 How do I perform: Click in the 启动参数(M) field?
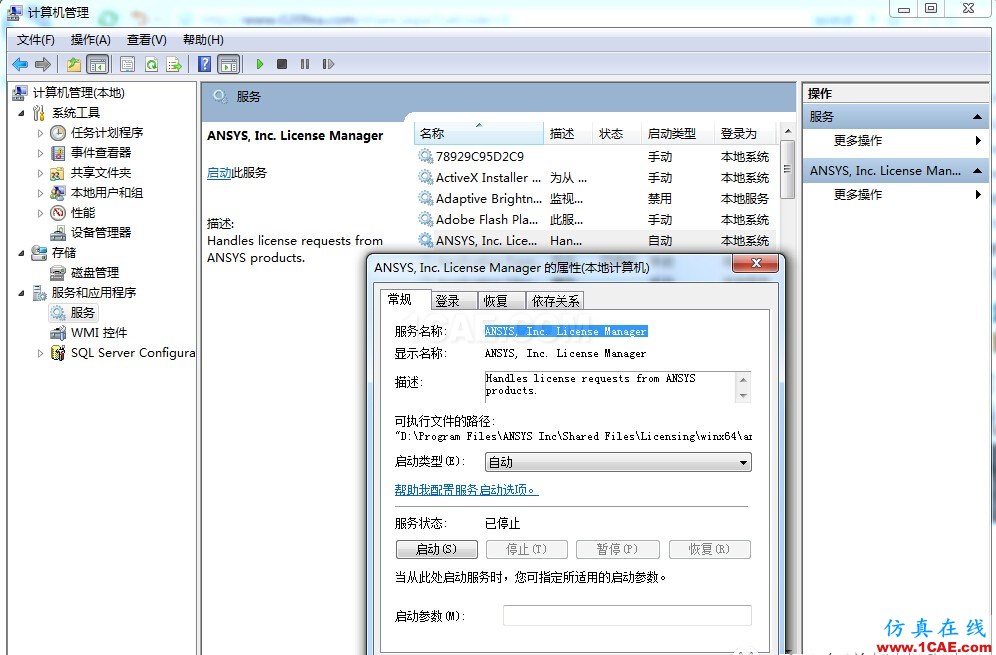coord(627,615)
